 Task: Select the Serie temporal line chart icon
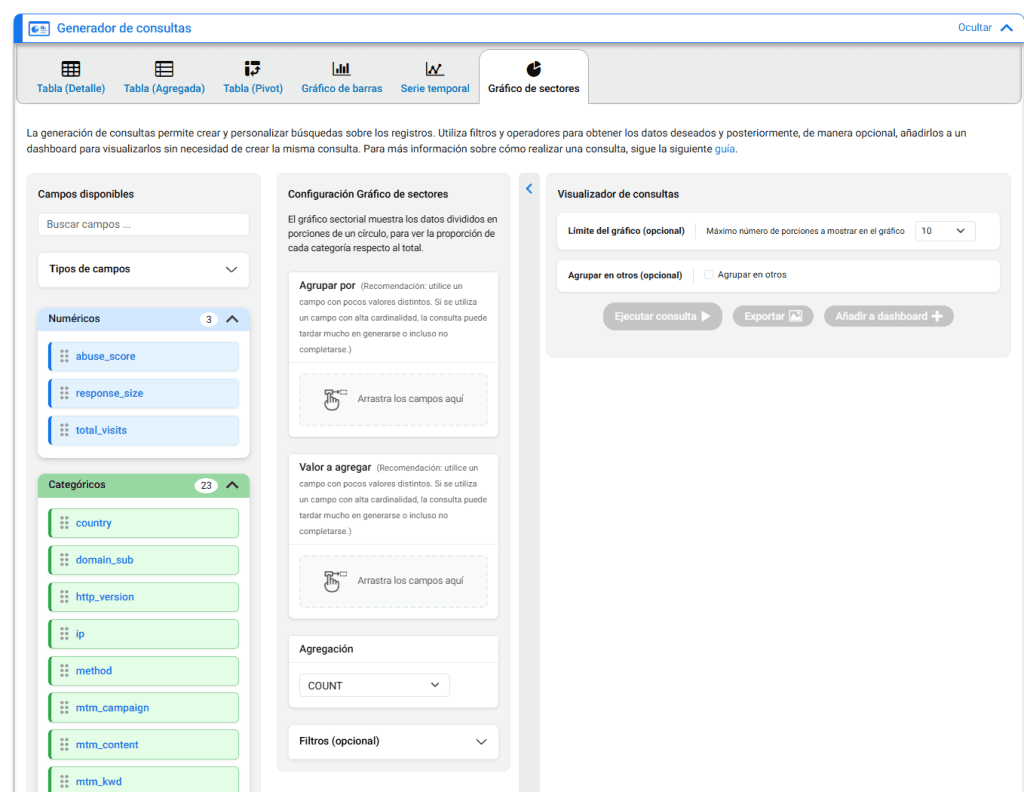tap(435, 69)
